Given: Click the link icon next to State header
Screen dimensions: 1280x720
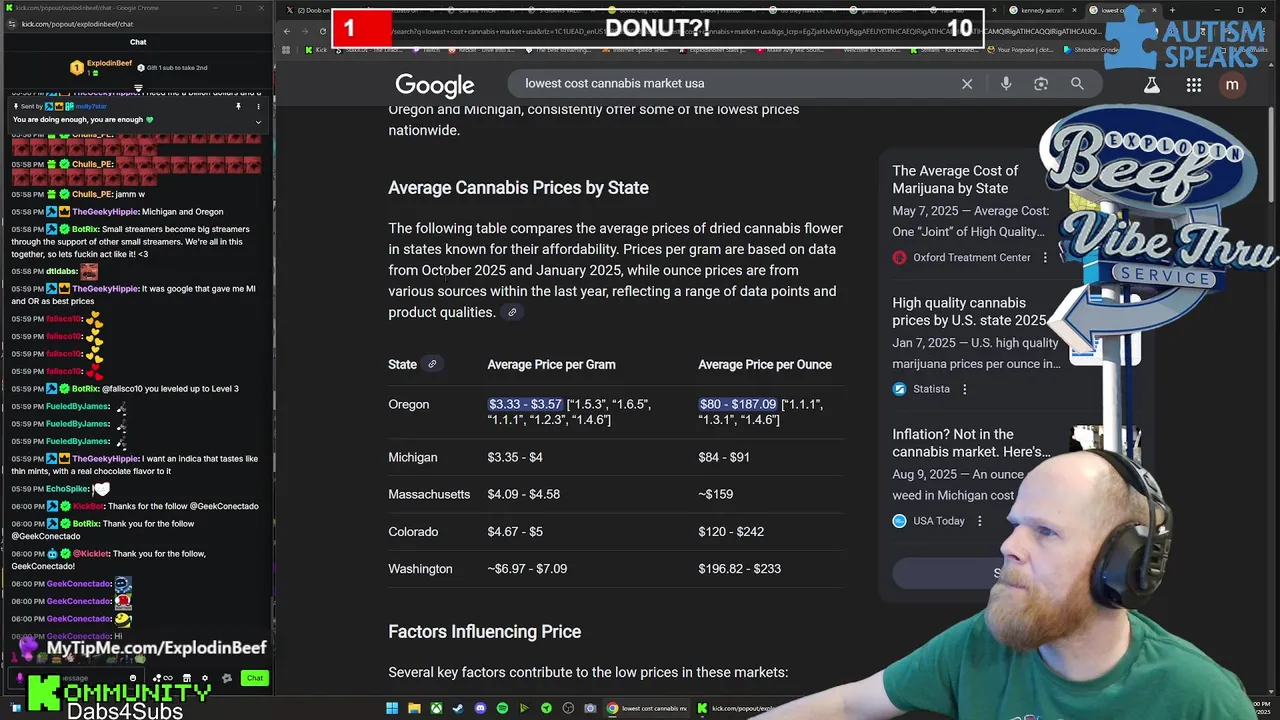Looking at the screenshot, I should 432,364.
